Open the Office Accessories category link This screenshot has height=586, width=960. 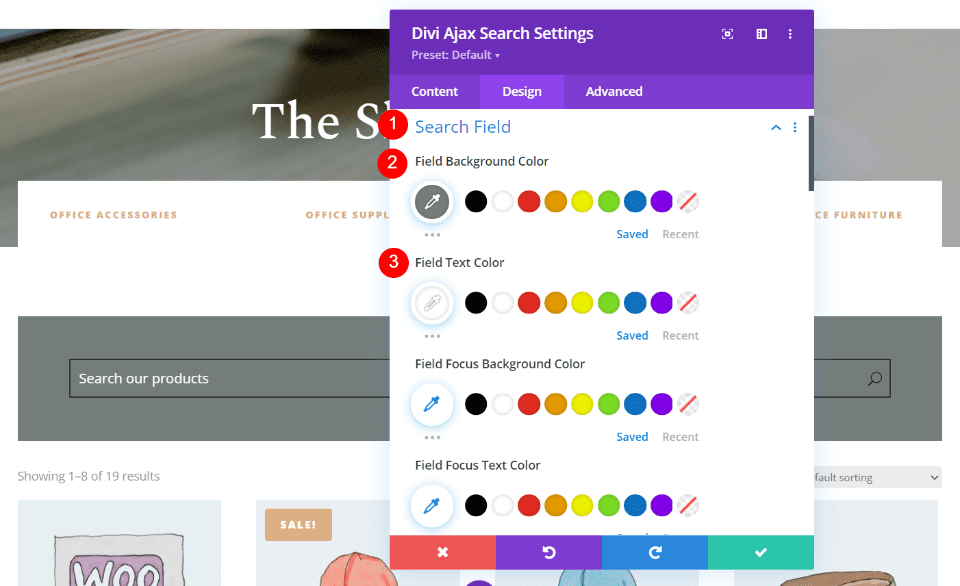(114, 215)
